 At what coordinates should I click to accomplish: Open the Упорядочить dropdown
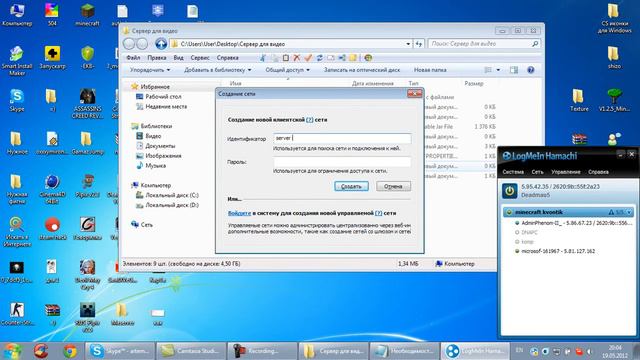coord(150,70)
